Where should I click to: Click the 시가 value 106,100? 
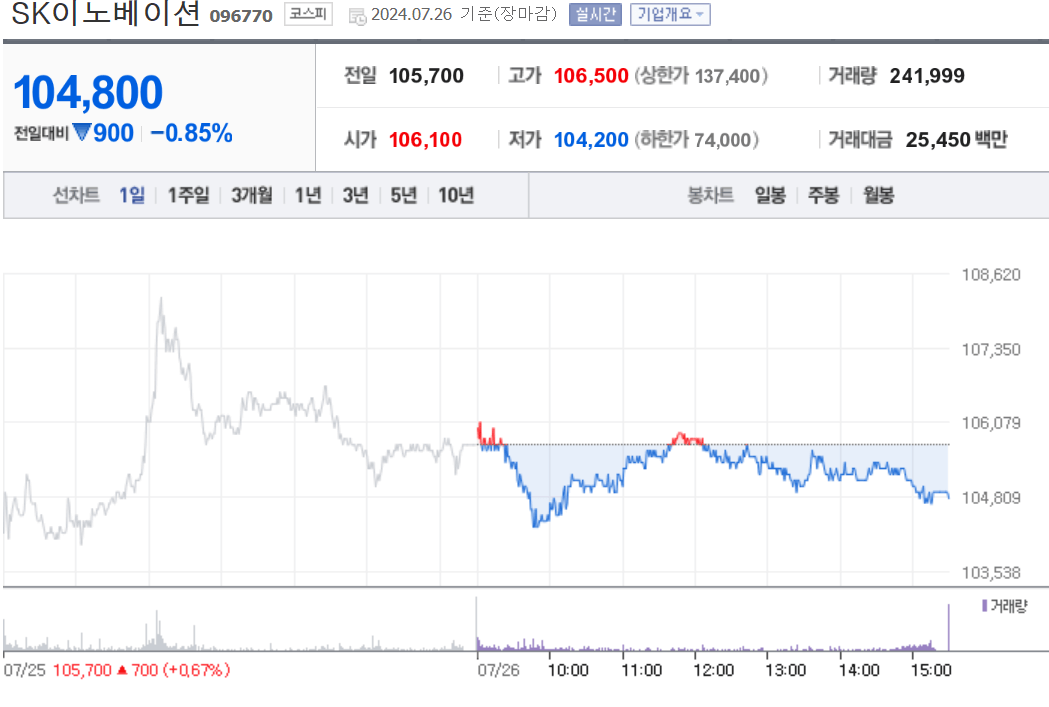pyautogui.click(x=425, y=140)
